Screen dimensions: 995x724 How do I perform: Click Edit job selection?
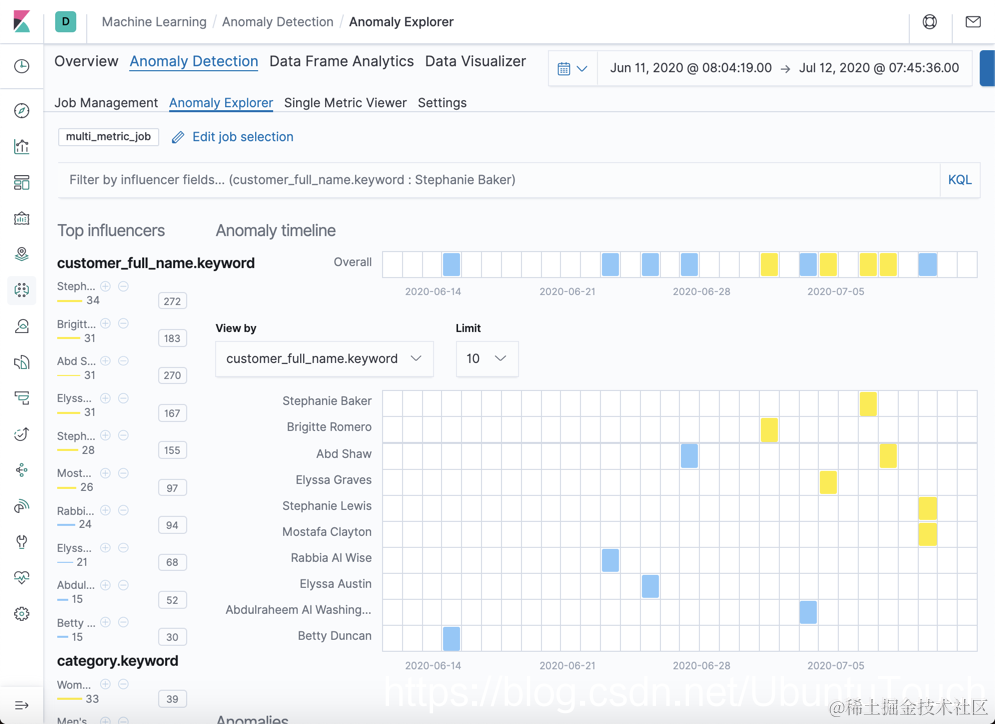coord(233,136)
